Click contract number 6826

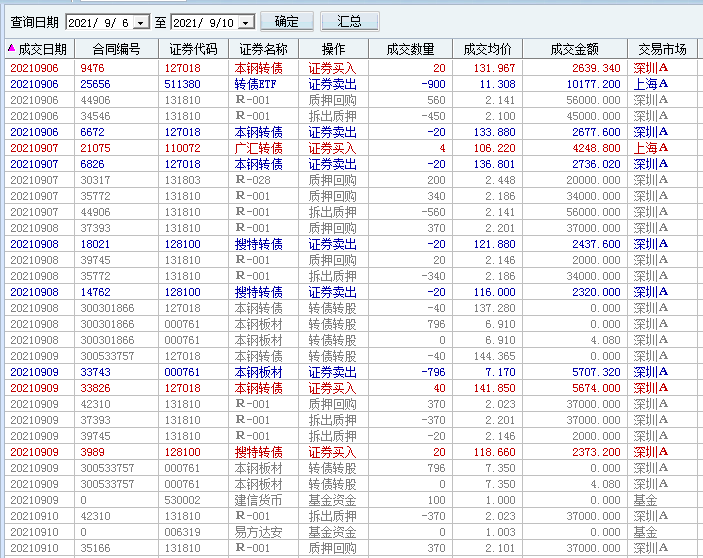pos(92,164)
